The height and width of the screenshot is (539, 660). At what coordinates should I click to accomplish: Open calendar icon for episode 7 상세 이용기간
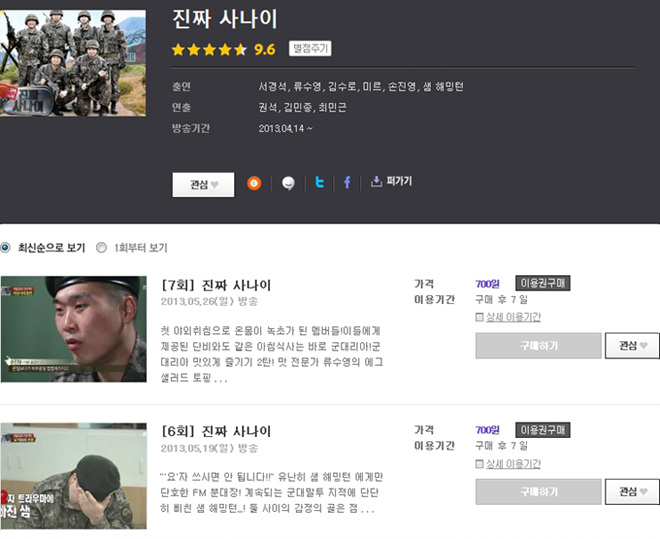(479, 317)
